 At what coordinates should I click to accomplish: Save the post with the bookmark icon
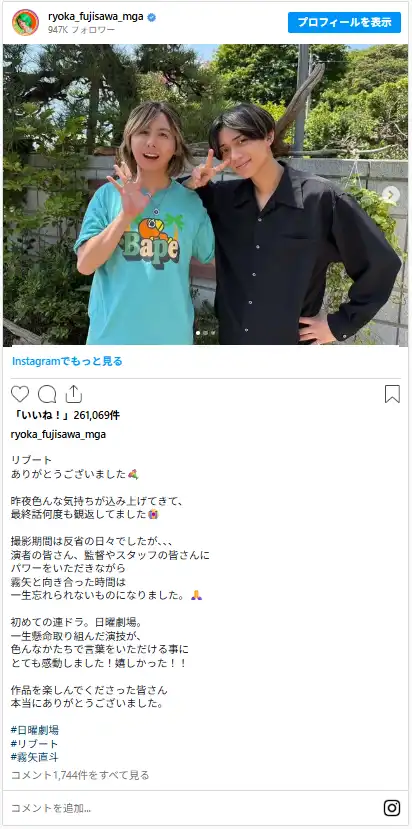[x=392, y=394]
